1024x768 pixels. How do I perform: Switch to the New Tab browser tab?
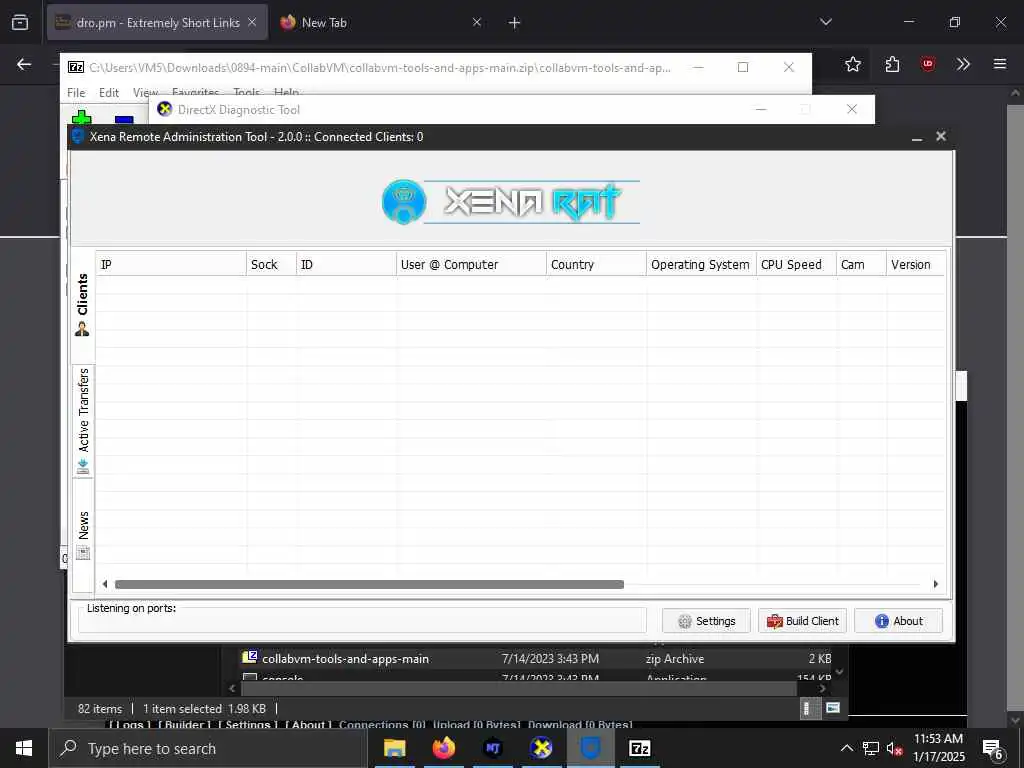tap(380, 22)
